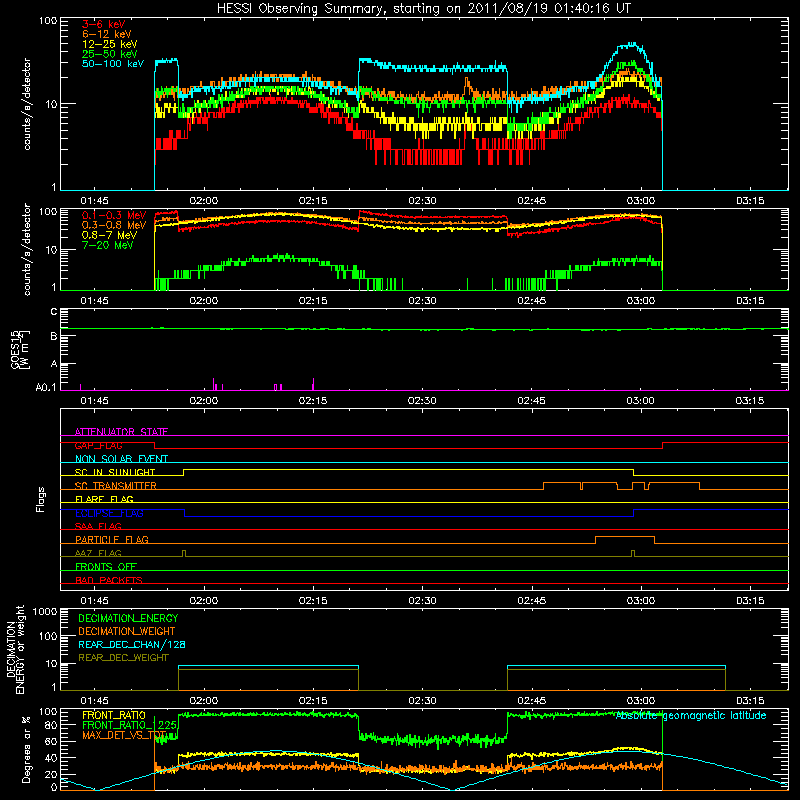The image size is (800, 800).
Task: Select the 3-6 keV legend label
Action: (103, 24)
